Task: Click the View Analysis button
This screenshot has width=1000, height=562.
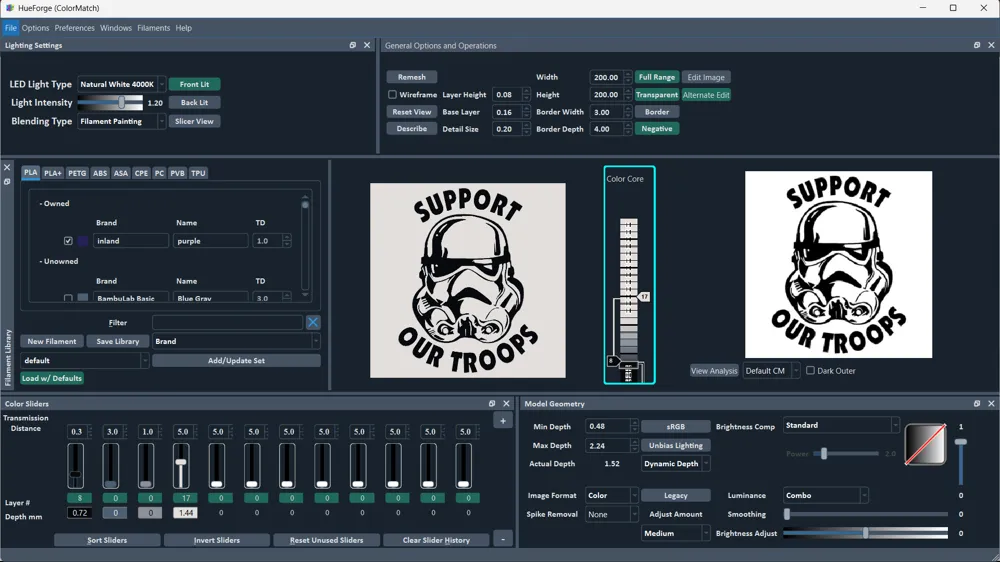Action: coord(714,371)
